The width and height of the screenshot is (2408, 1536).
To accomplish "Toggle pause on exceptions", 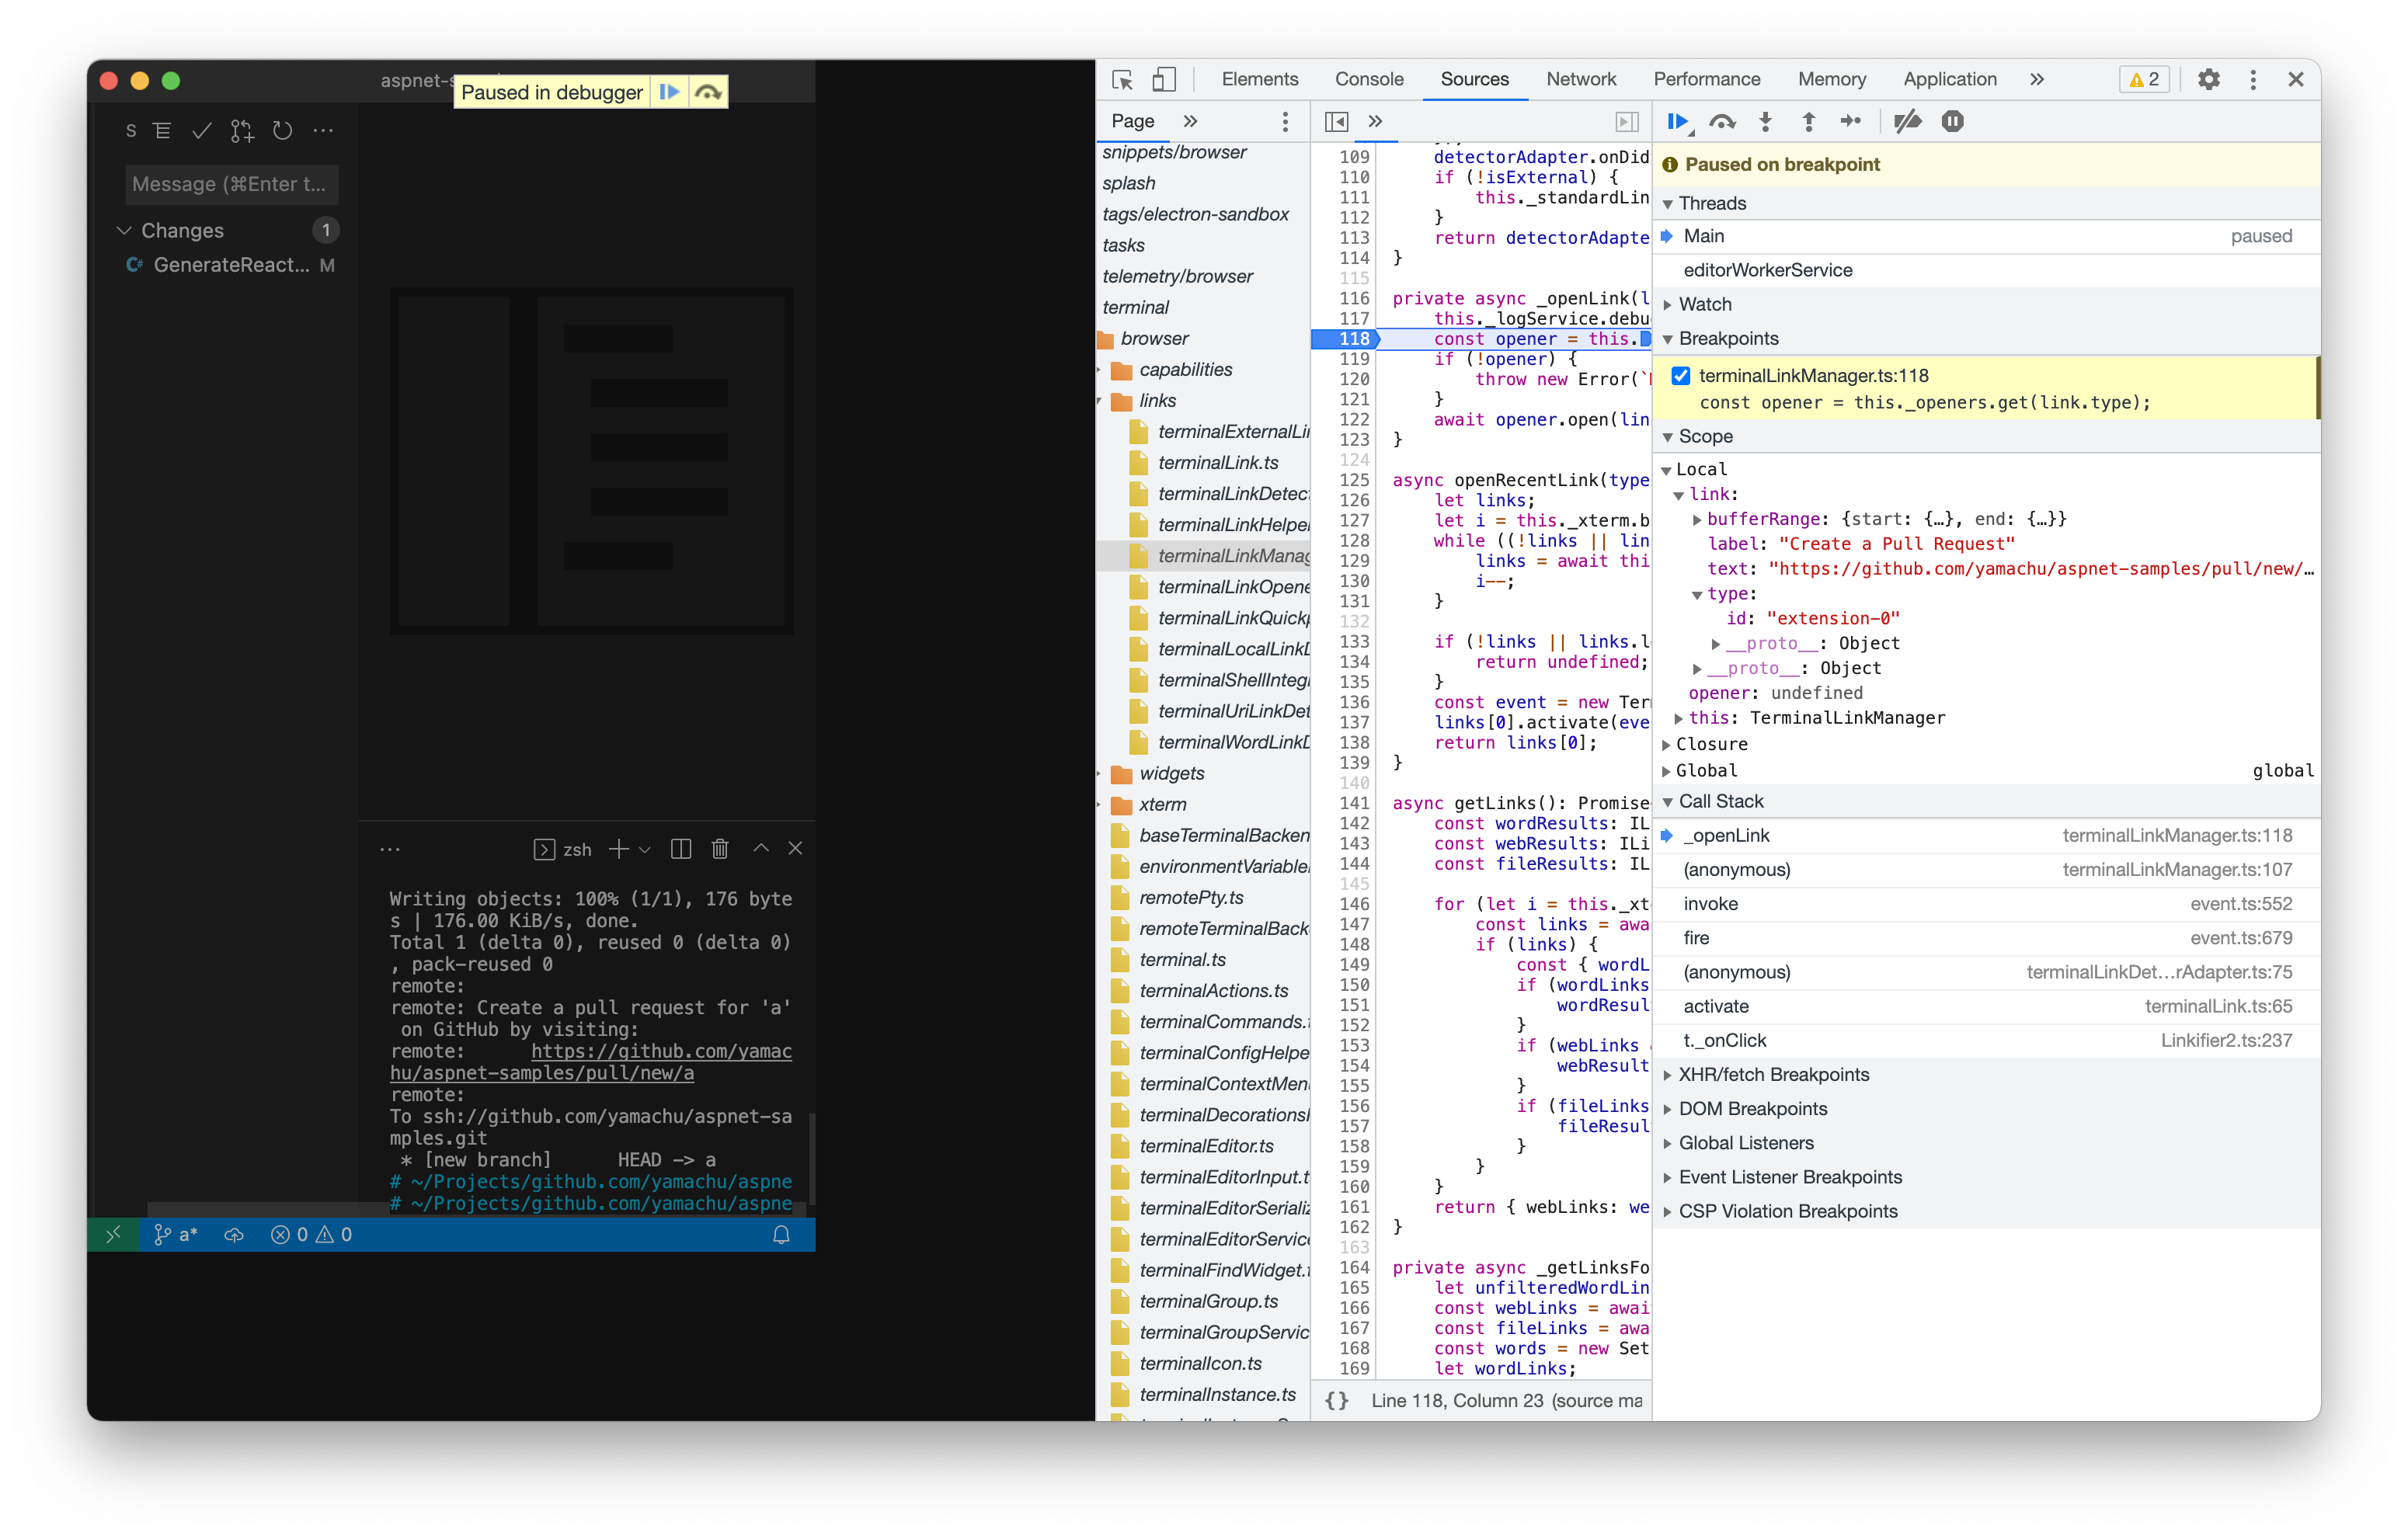I will pyautogui.click(x=1952, y=121).
